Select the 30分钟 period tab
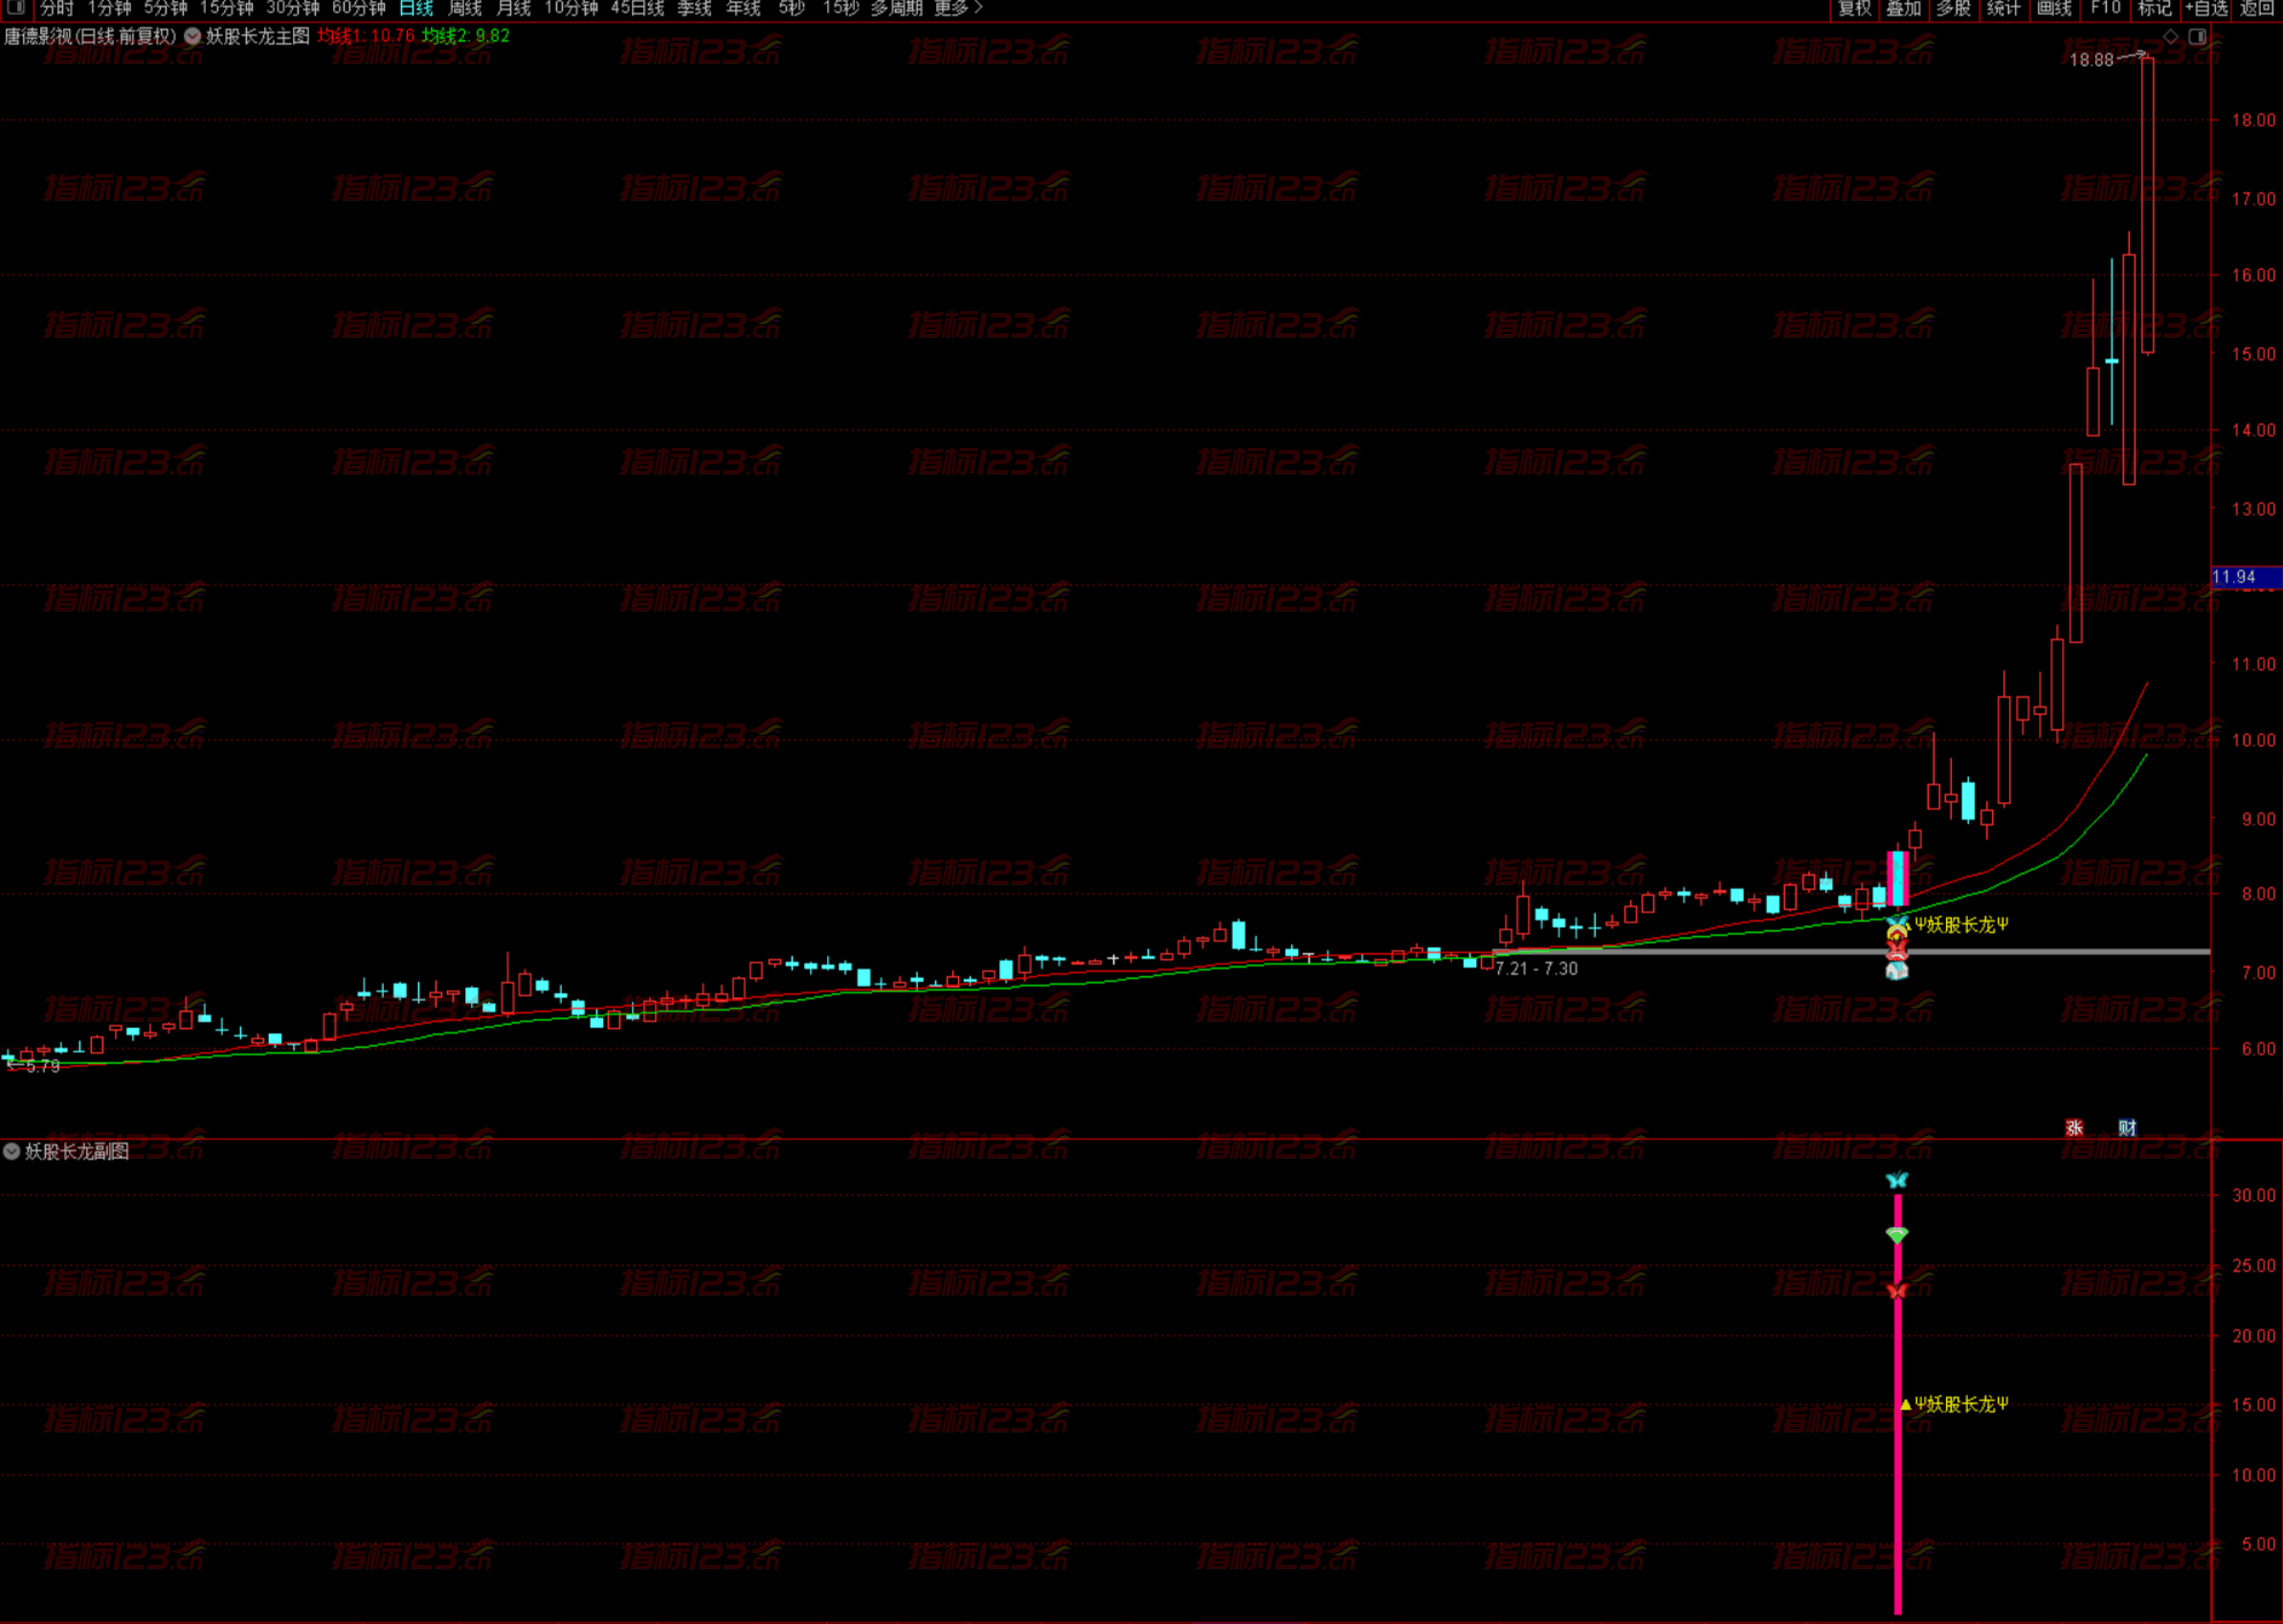This screenshot has height=1624, width=2283. [x=293, y=8]
